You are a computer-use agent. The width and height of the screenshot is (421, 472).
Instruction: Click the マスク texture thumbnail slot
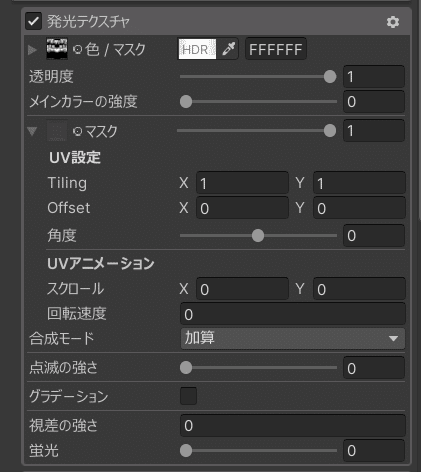57,131
